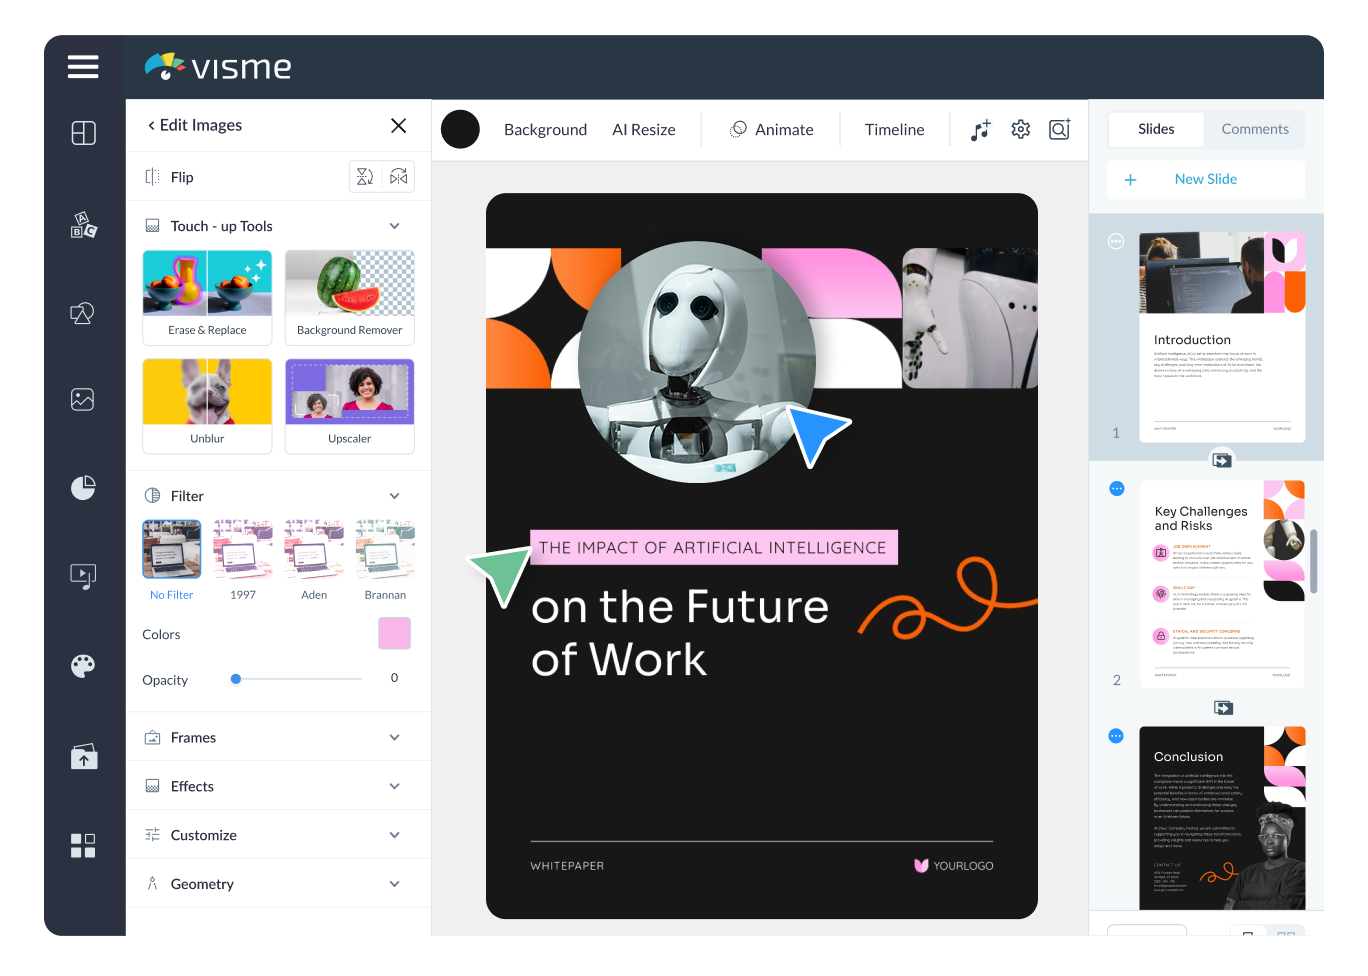1368x976 pixels.
Task: Click the New Slide button
Action: [x=1205, y=179]
